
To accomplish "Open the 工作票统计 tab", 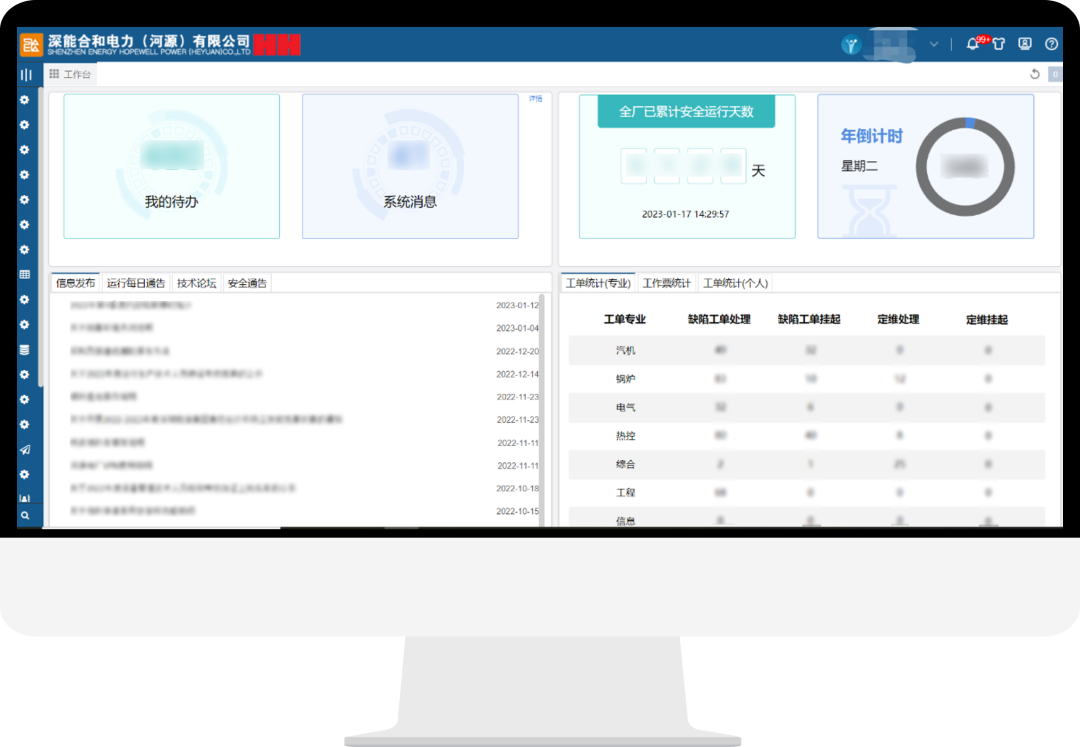I will coord(666,283).
